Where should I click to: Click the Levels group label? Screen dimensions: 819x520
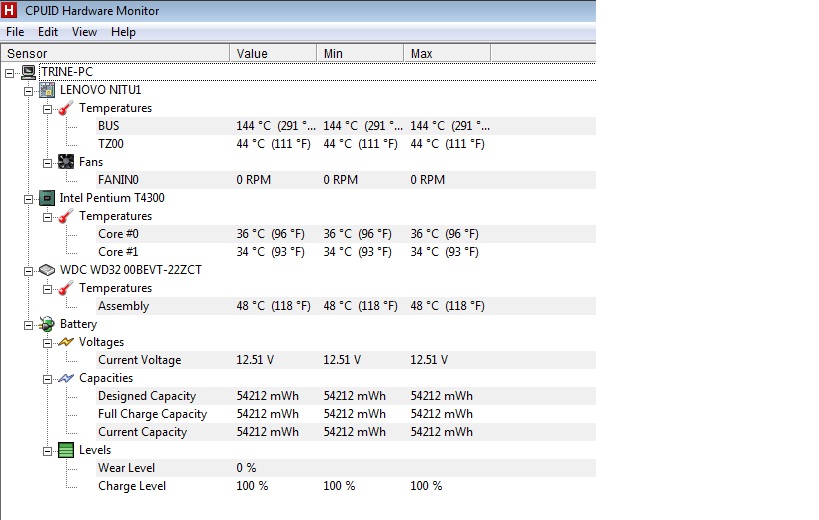(95, 450)
